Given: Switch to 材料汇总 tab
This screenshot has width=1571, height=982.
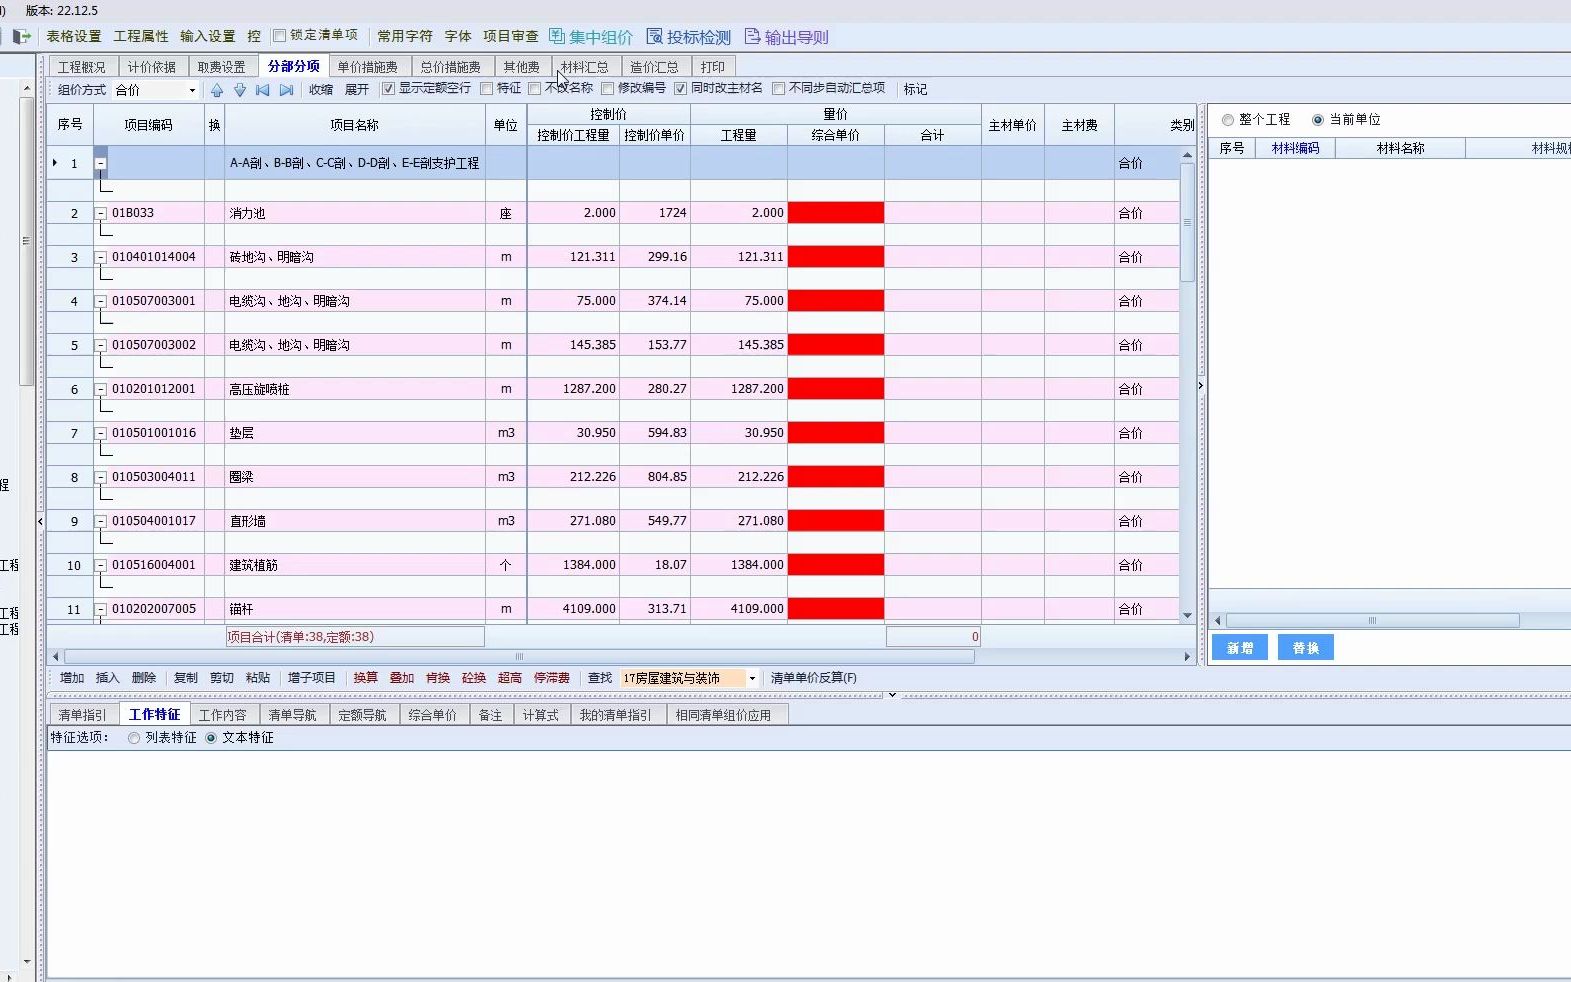Looking at the screenshot, I should coord(585,67).
